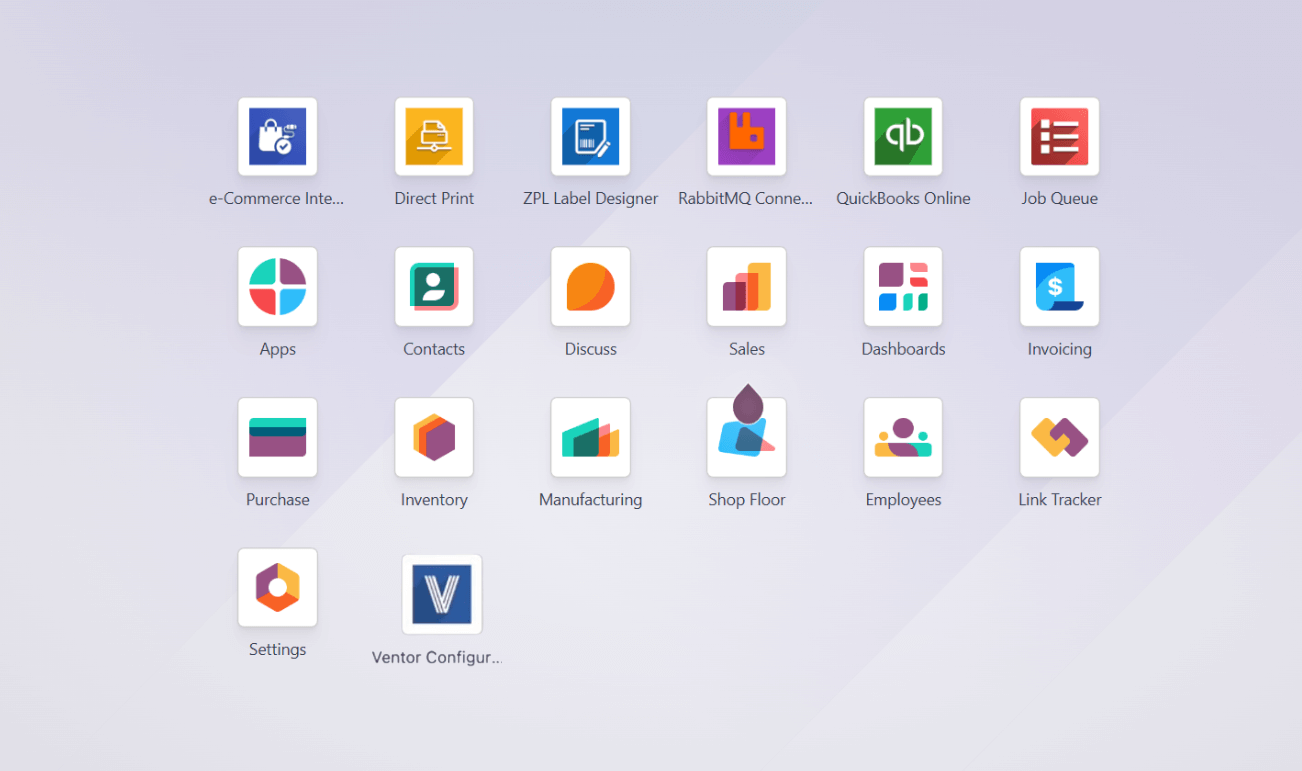Open the Purchase app icon

coord(277,437)
